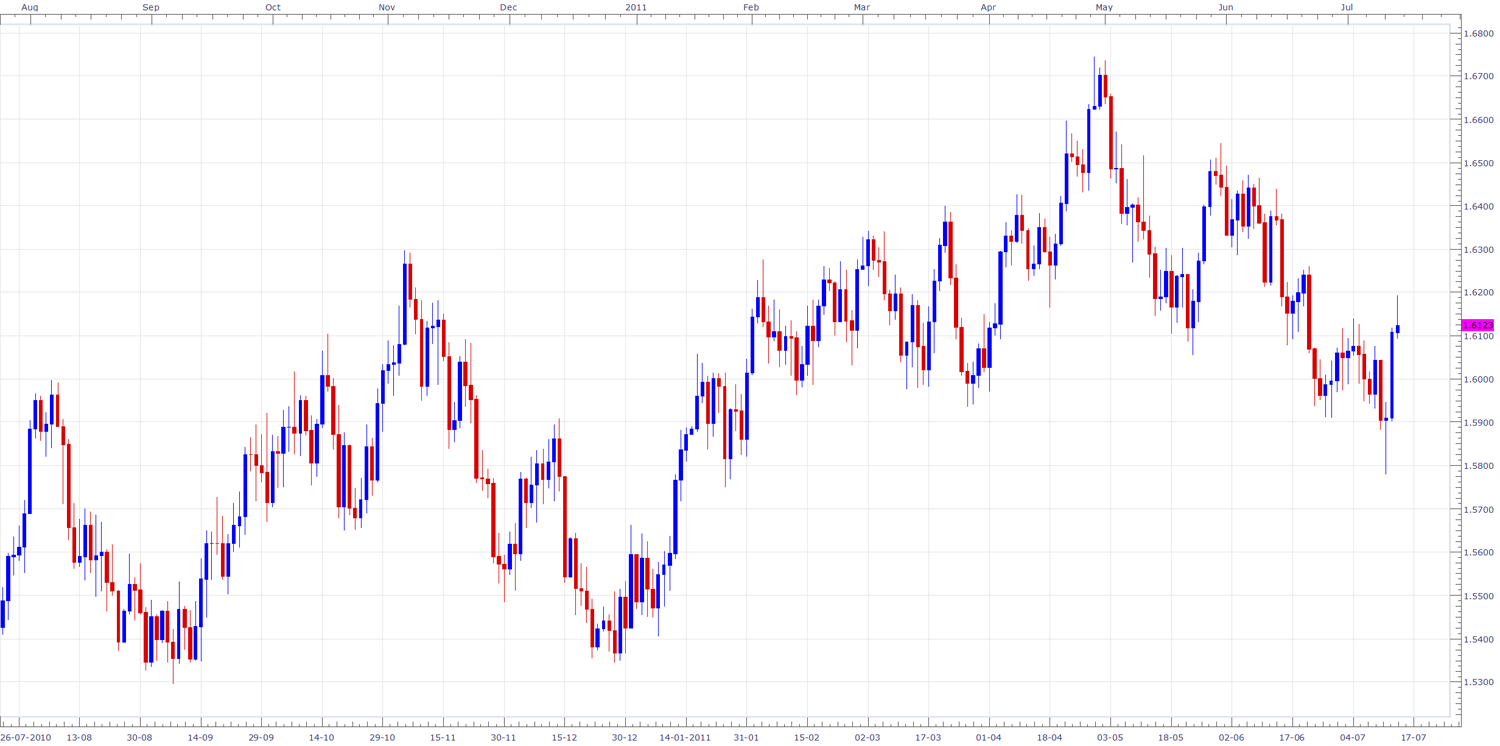Click the 1.6200 price level label
This screenshot has height=746, width=1500.
tap(1478, 293)
